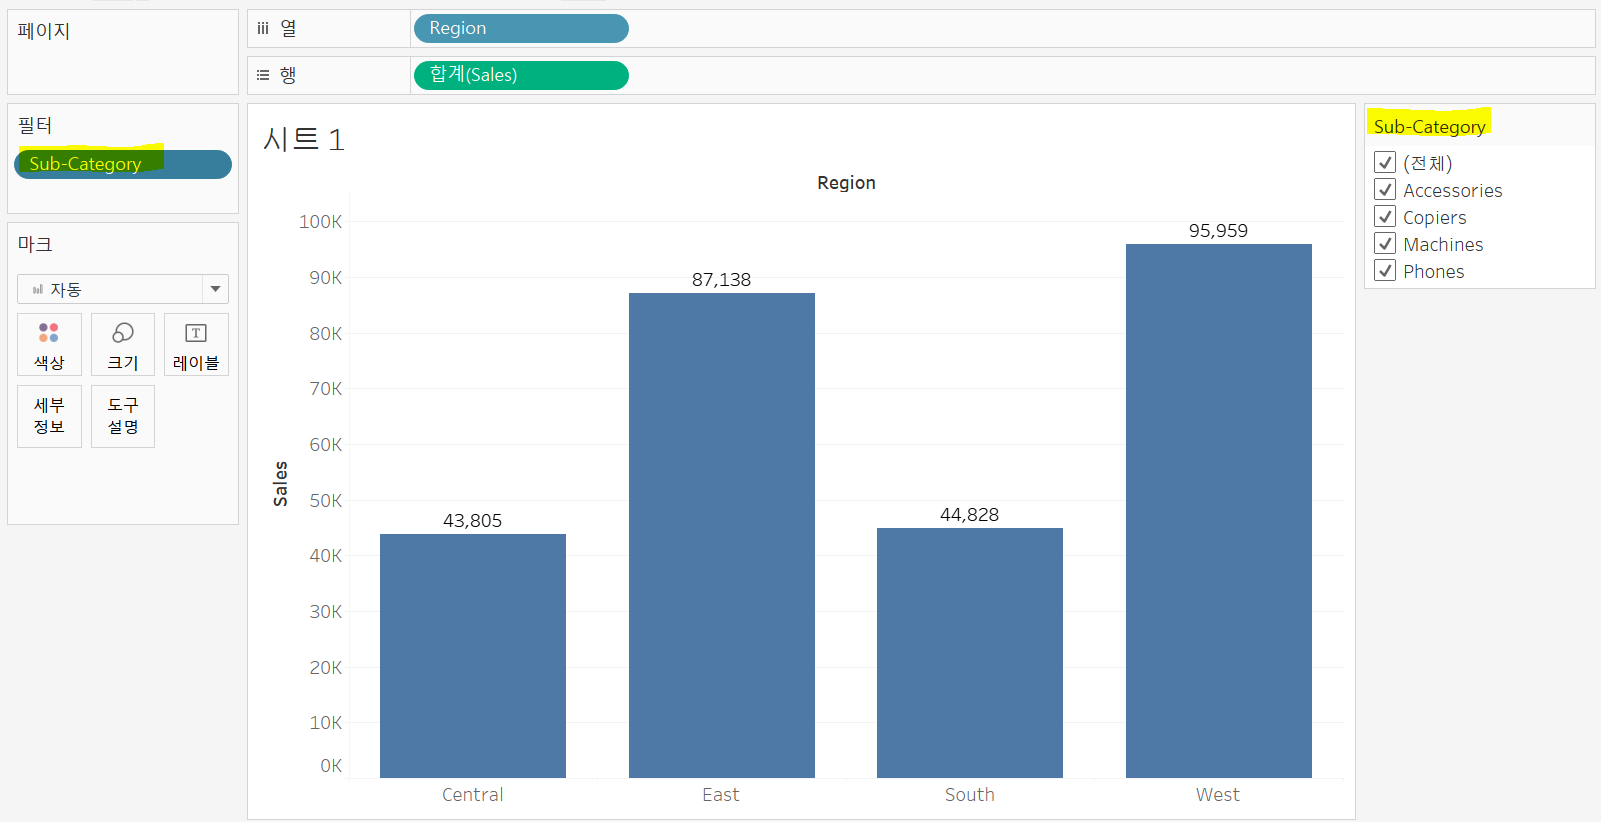Image resolution: width=1601 pixels, height=822 pixels.
Task: Click the 필터 filters shelf title
Action: coord(35,125)
